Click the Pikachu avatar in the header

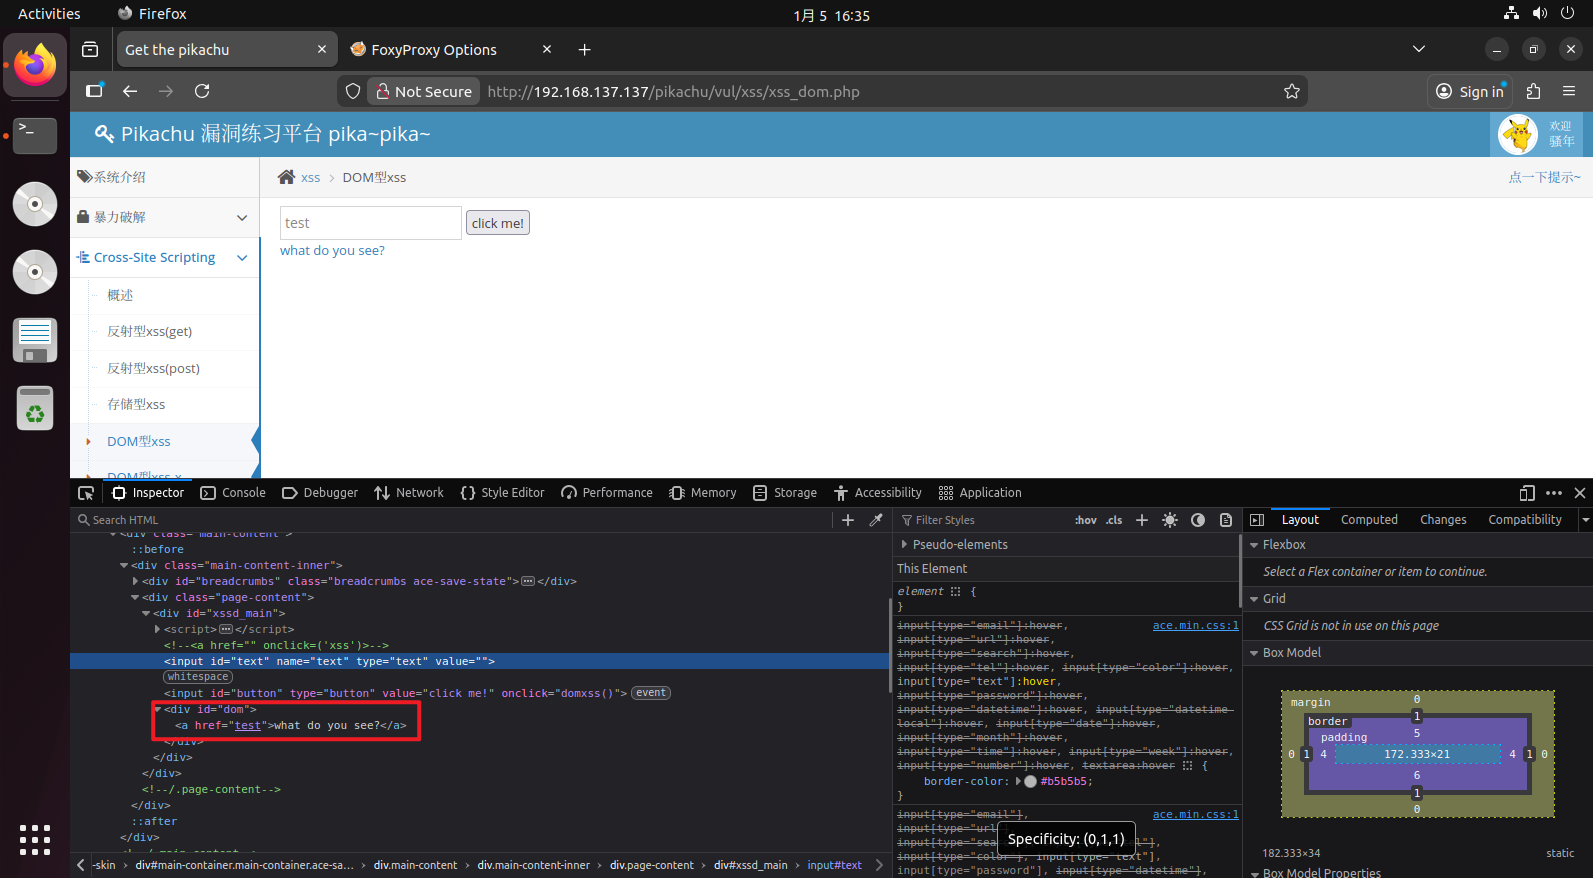pos(1518,134)
